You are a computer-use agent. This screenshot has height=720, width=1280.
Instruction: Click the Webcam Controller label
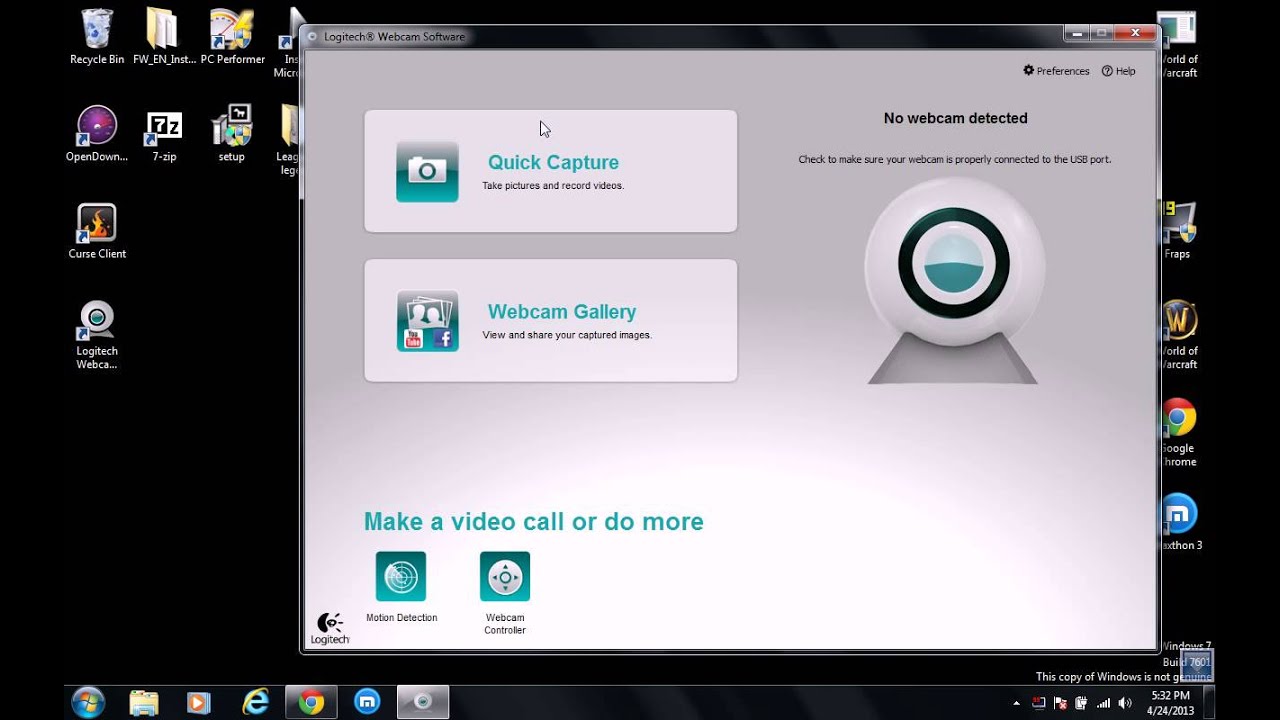point(505,624)
